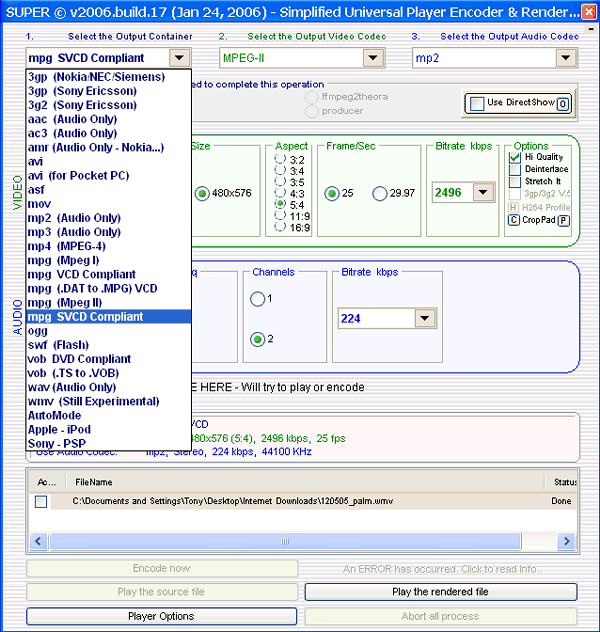Image resolution: width=600 pixels, height=632 pixels.
Task: Choose wmv (Still Experimental) entry
Action: [x=108, y=401]
